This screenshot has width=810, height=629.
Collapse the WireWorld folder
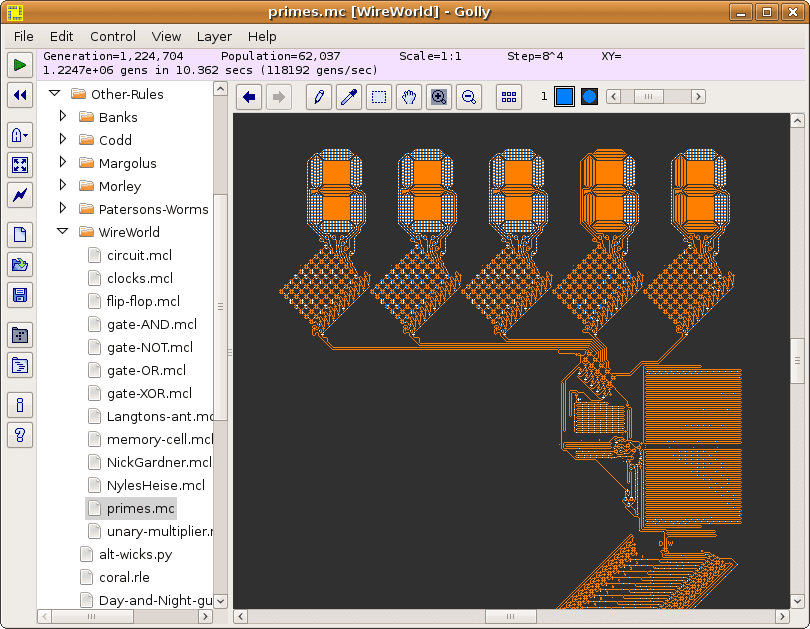(x=62, y=232)
